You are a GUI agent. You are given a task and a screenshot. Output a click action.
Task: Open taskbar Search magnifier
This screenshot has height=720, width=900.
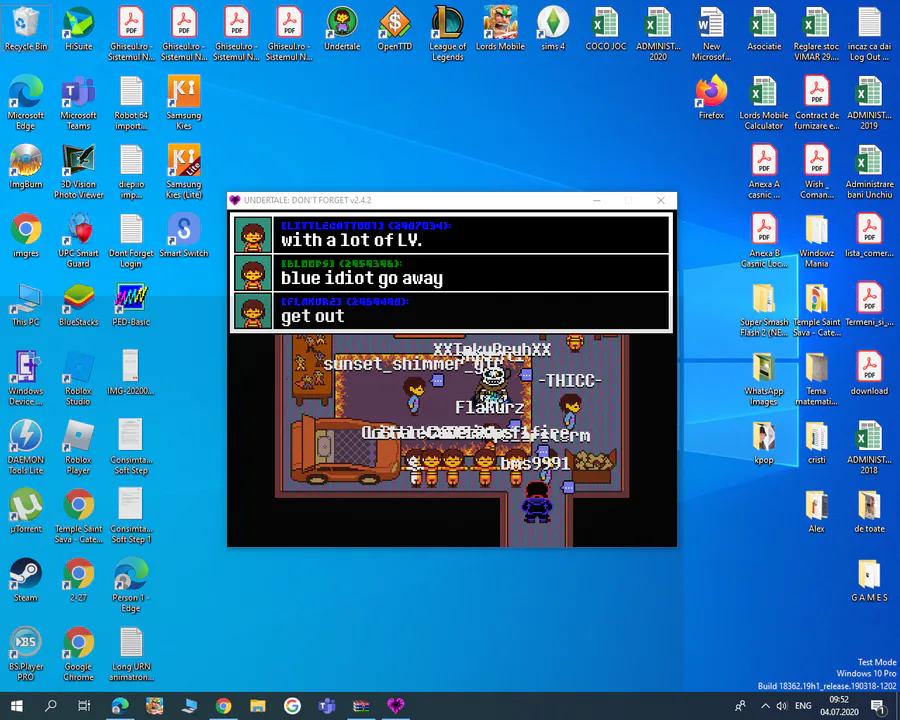51,706
